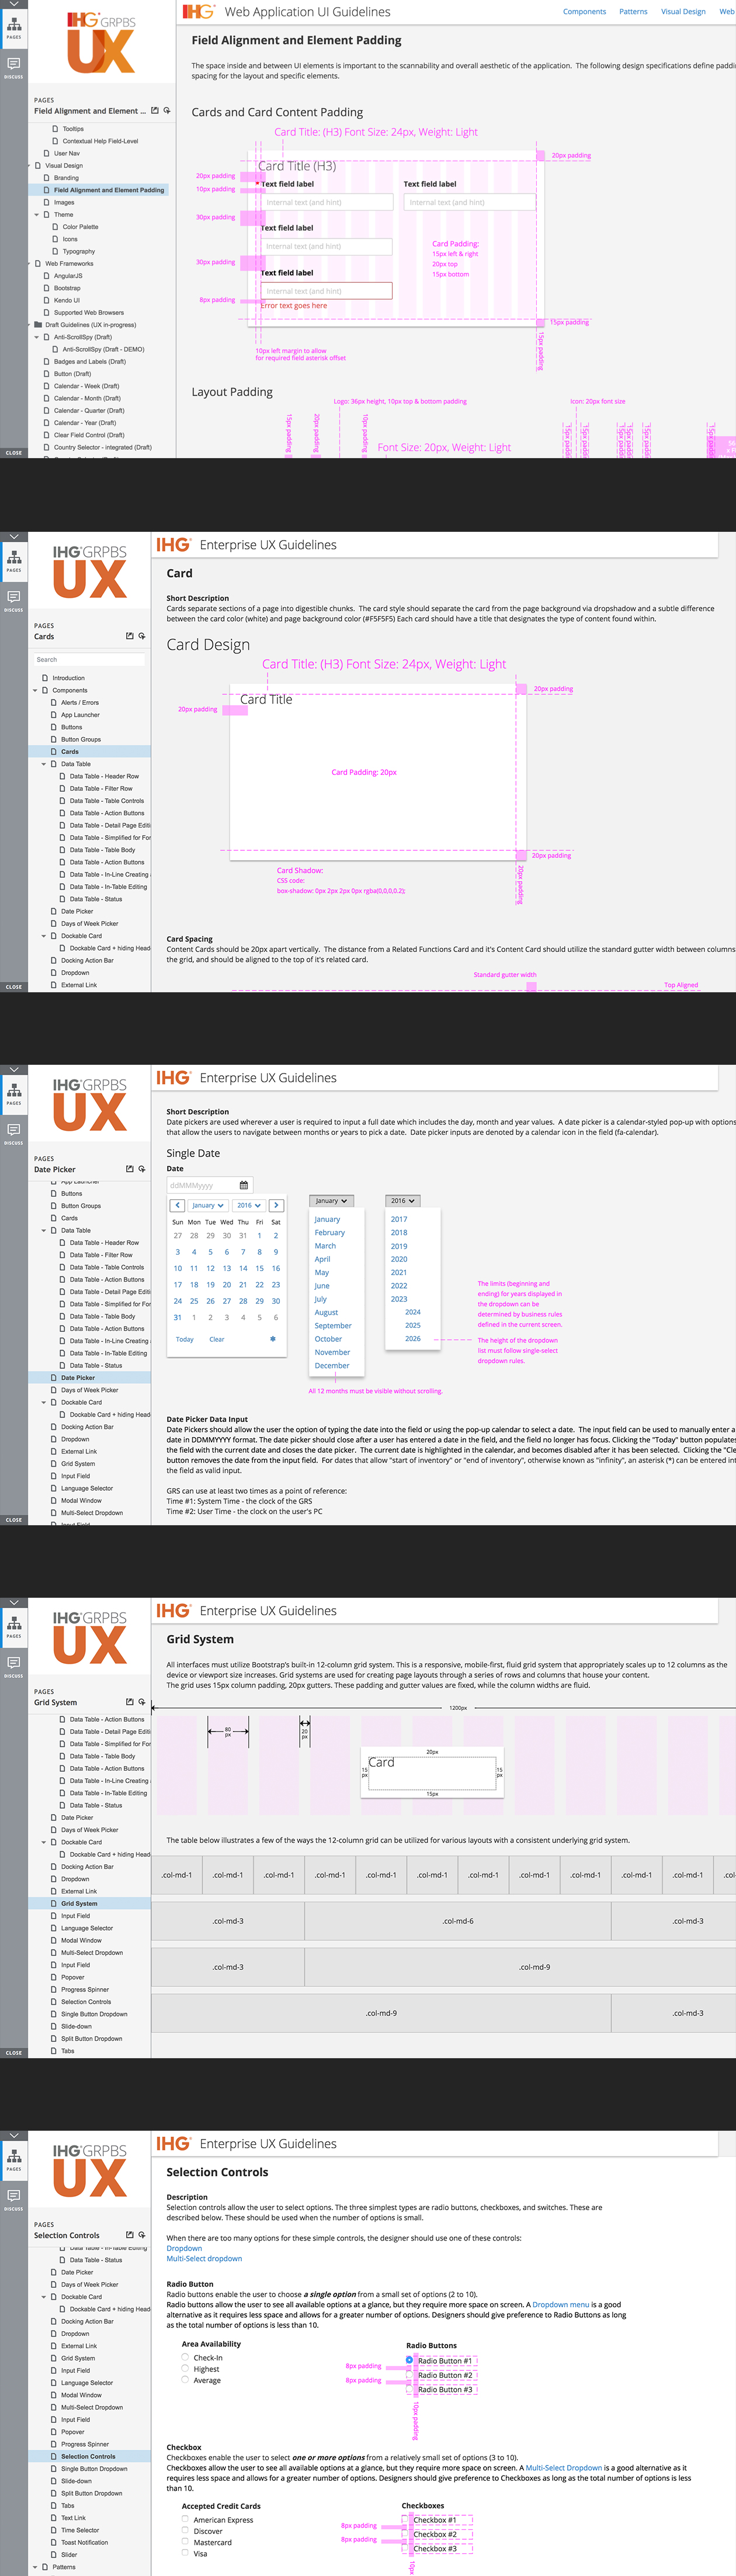
Task: Collapse the Components node in Cards sidebar
Action: pyautogui.click(x=35, y=690)
